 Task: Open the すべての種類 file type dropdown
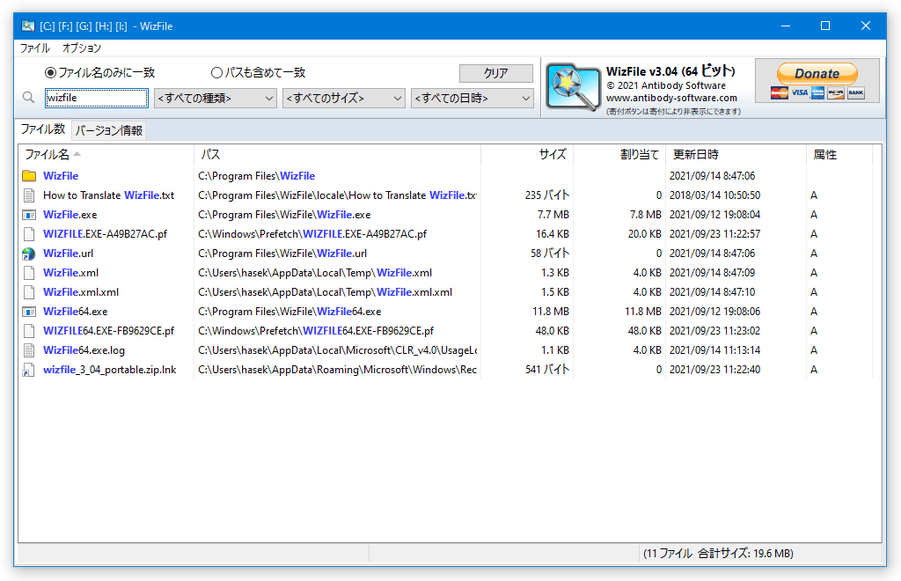(215, 98)
